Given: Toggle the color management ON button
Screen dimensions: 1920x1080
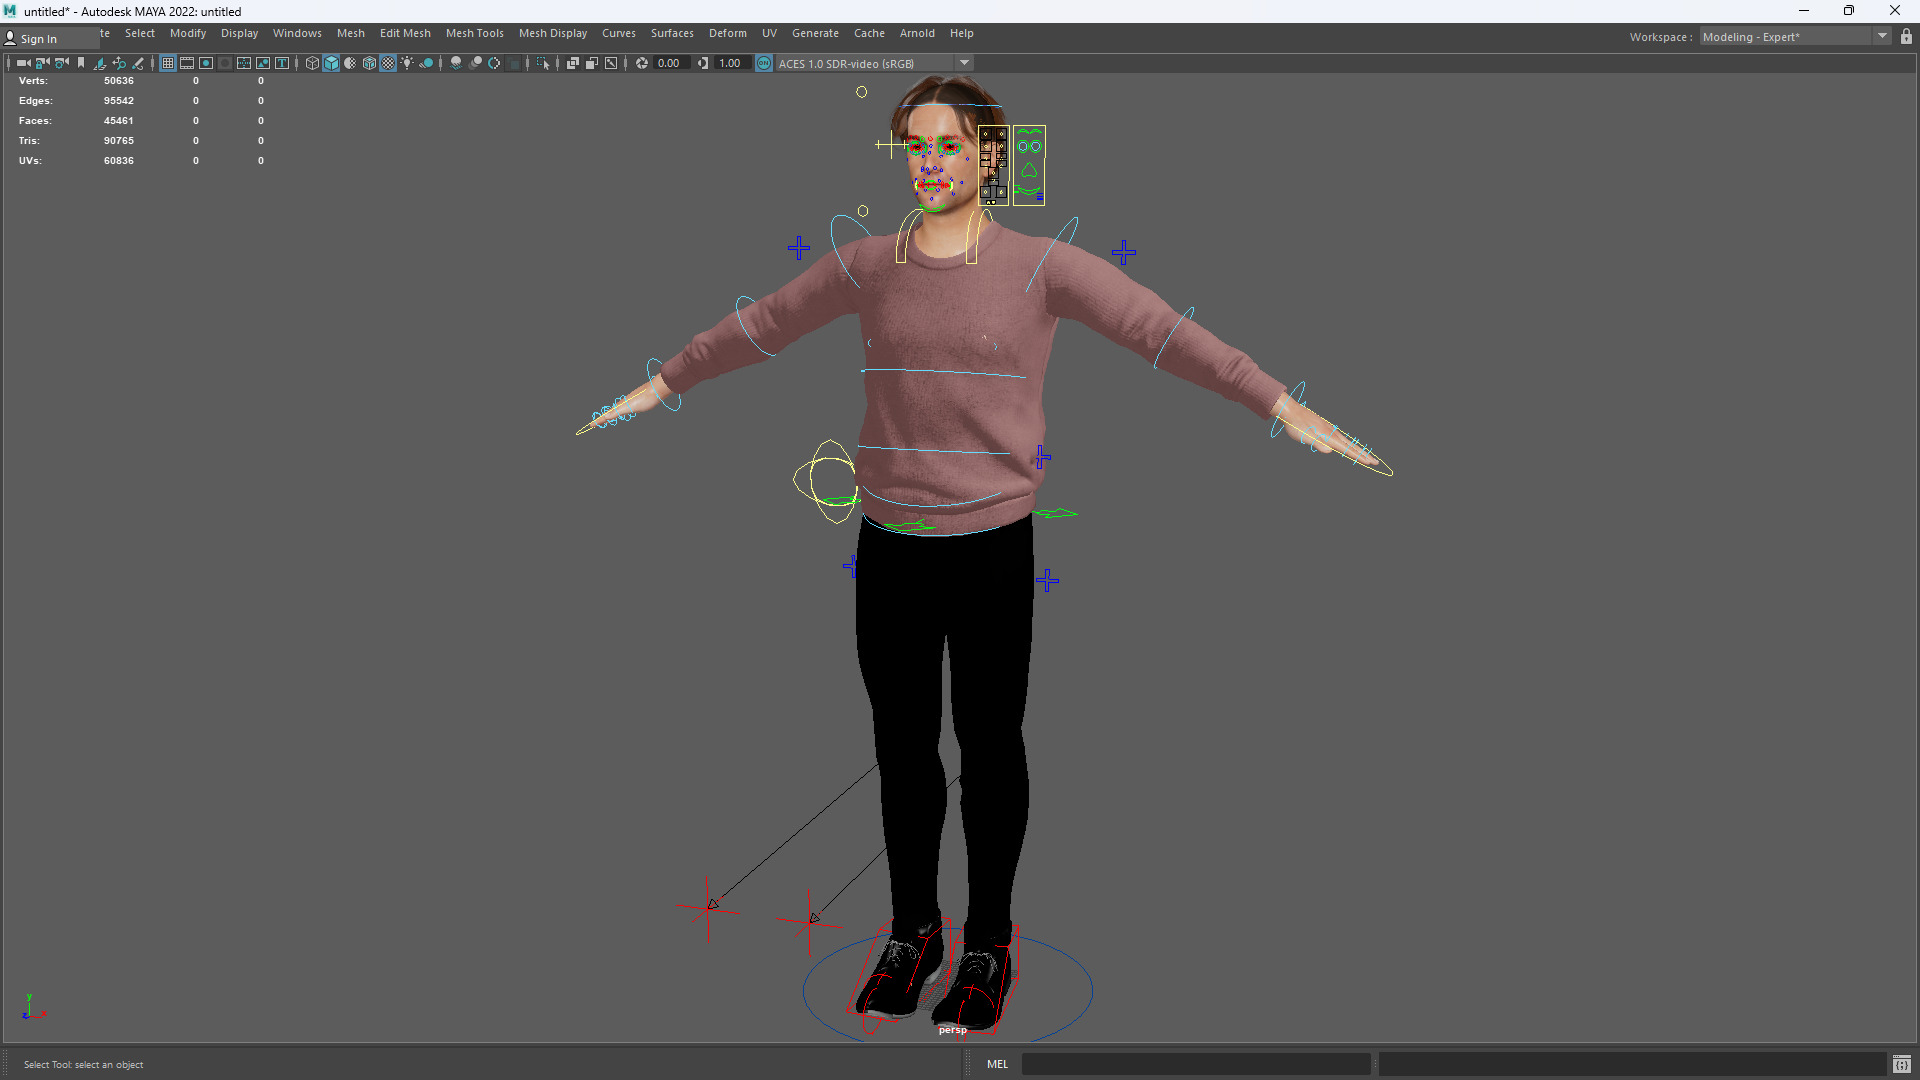Looking at the screenshot, I should click(764, 63).
